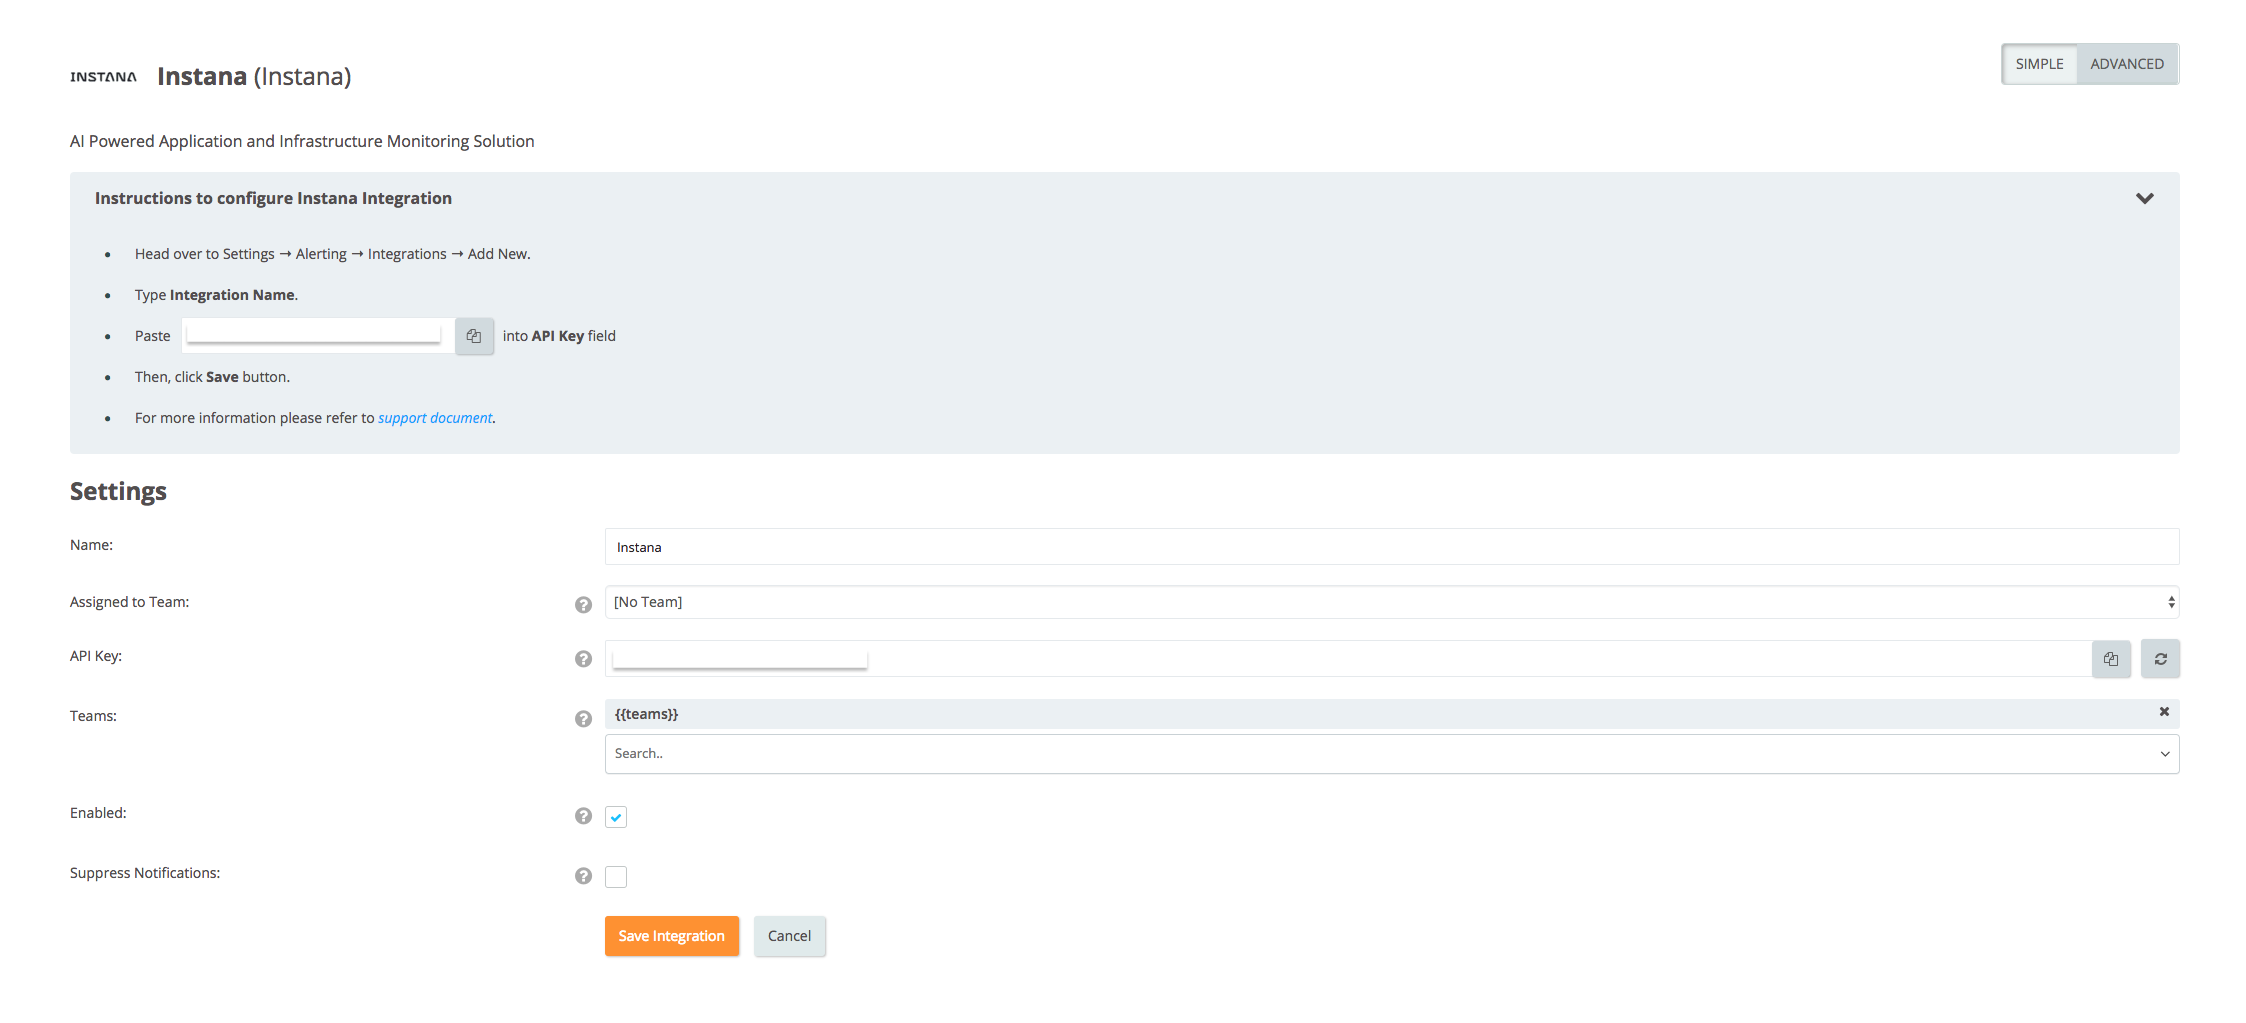Uncheck the Enabled checkbox

coord(616,817)
